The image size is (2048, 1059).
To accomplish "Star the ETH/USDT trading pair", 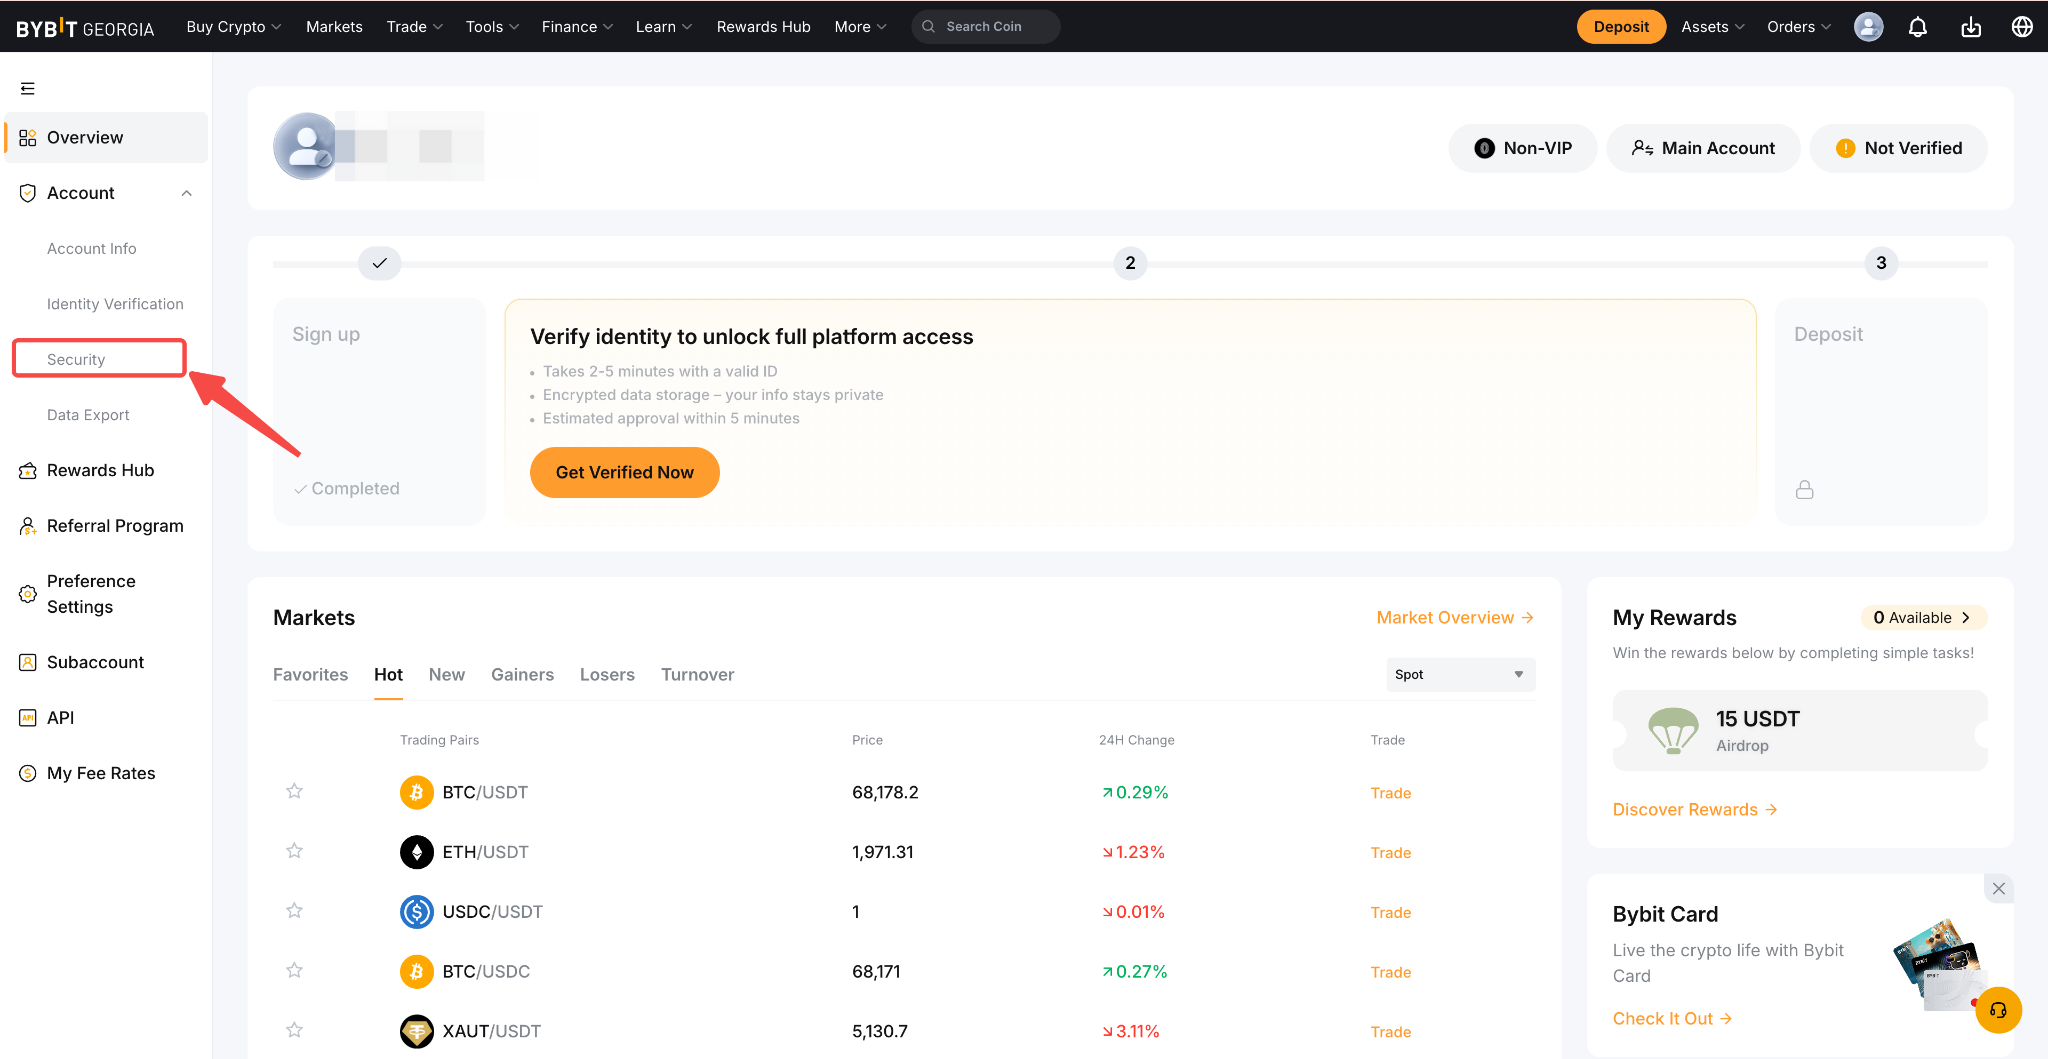I will pyautogui.click(x=294, y=851).
